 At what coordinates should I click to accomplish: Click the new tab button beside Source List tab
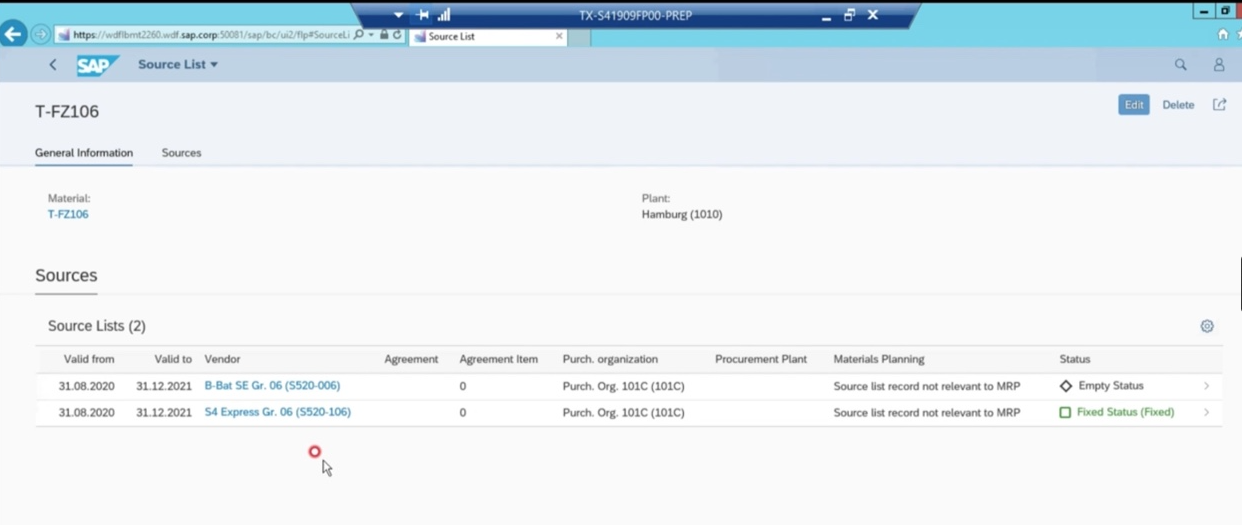tap(580, 37)
